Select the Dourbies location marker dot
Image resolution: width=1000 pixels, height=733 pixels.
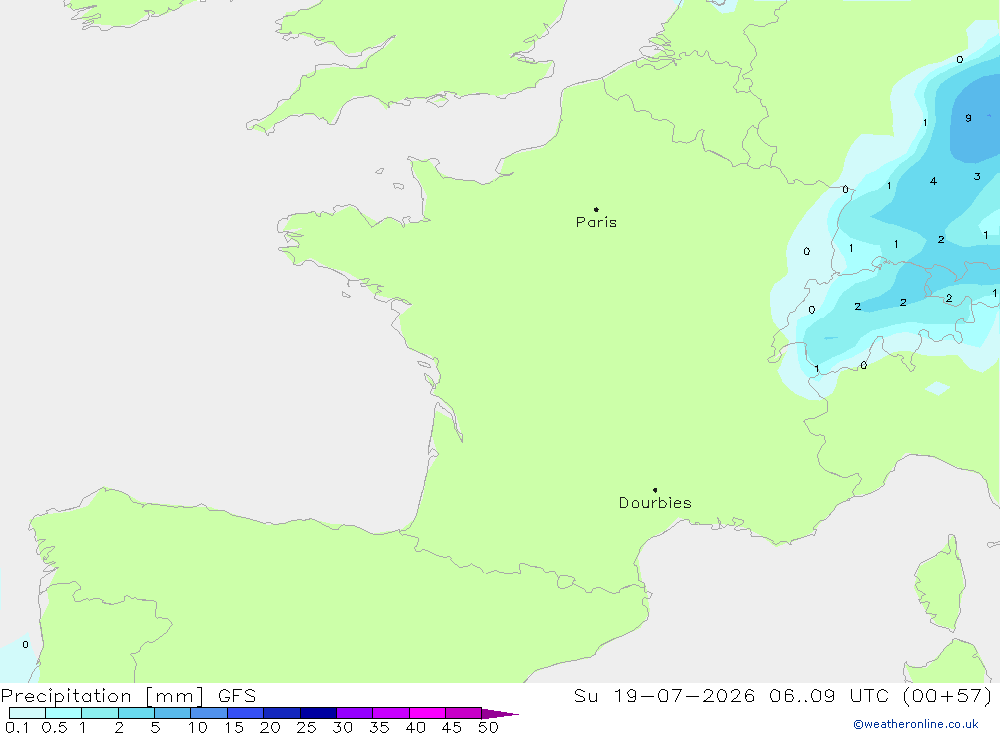655,490
